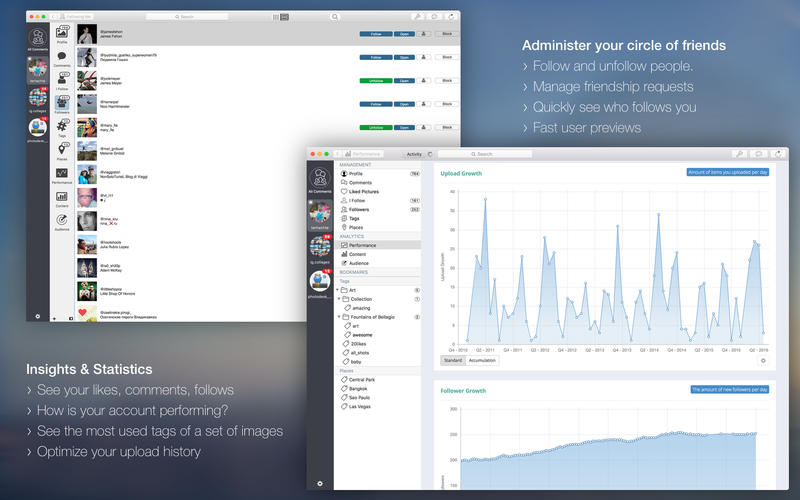Click the Audience target icon in back window

coord(62,219)
